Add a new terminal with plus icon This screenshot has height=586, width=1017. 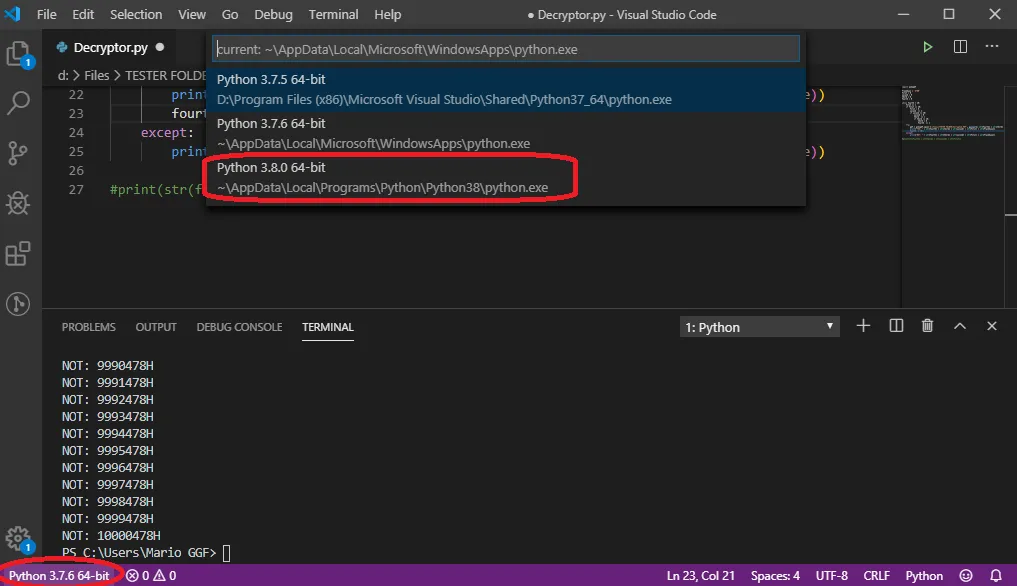(x=863, y=326)
